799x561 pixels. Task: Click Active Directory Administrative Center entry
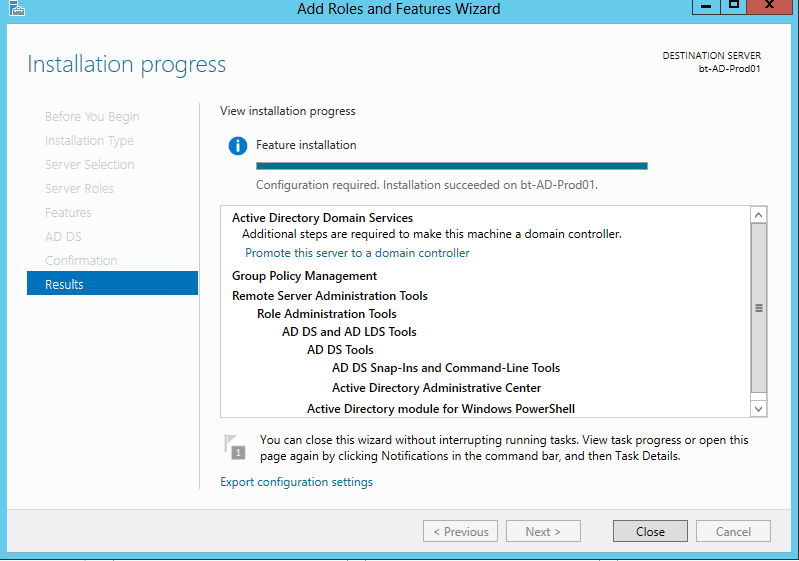coord(436,388)
